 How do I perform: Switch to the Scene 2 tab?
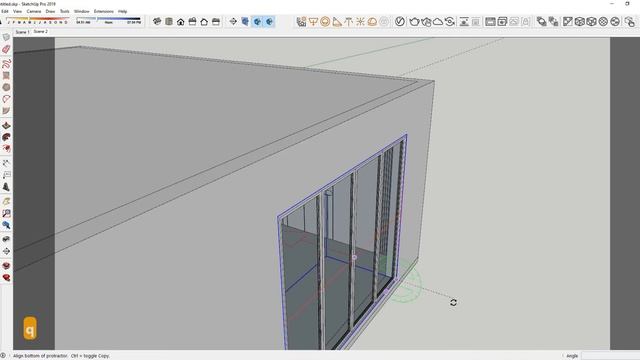(40, 31)
